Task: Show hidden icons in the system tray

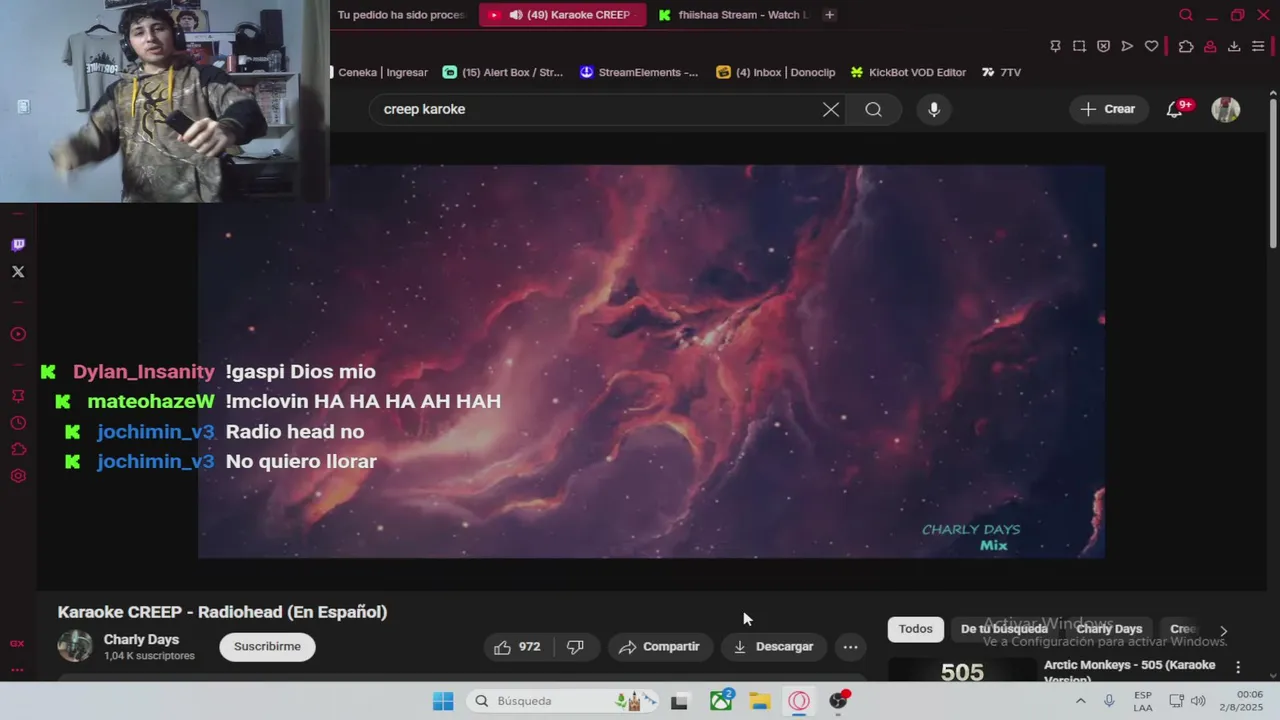Action: 1080,701
